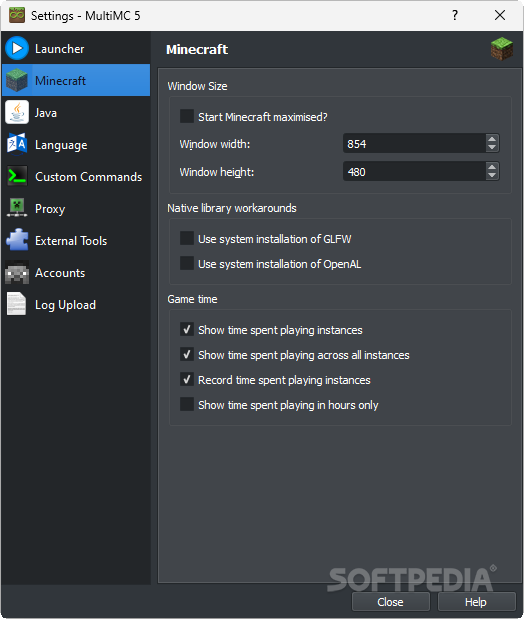Increase Window height with up arrow
This screenshot has width=524, height=619.
(492, 167)
